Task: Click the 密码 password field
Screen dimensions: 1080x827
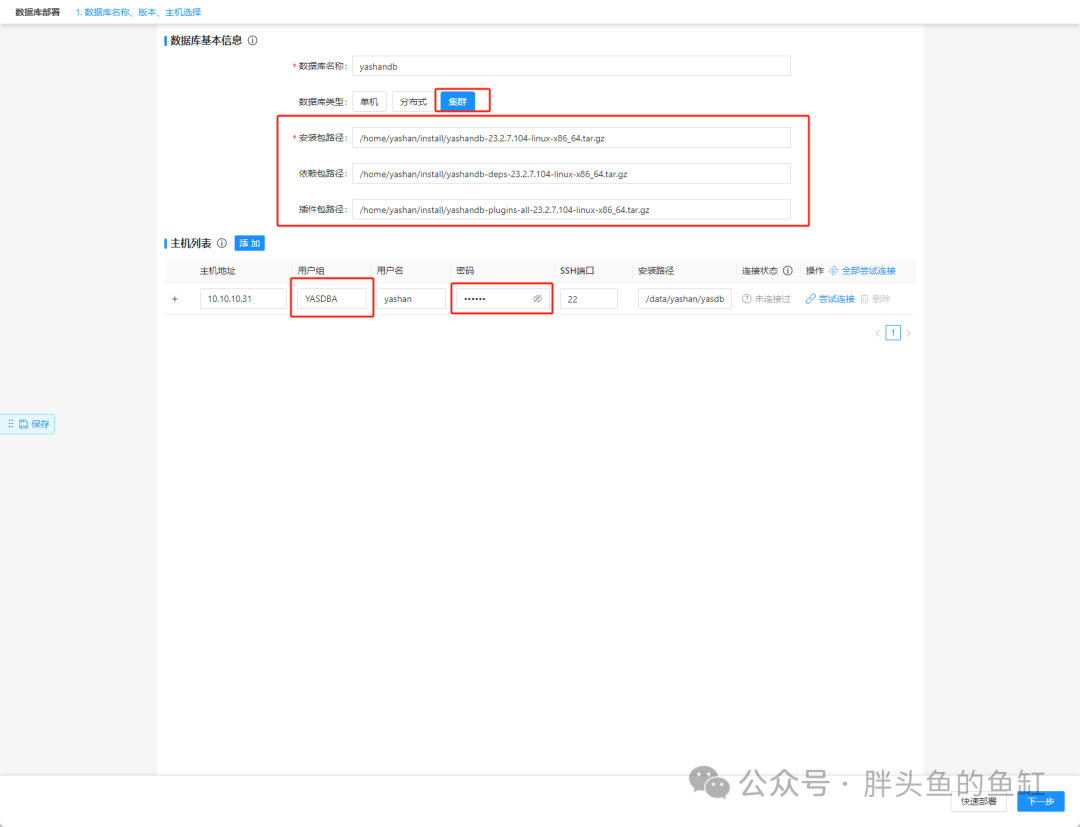Action: [503, 299]
